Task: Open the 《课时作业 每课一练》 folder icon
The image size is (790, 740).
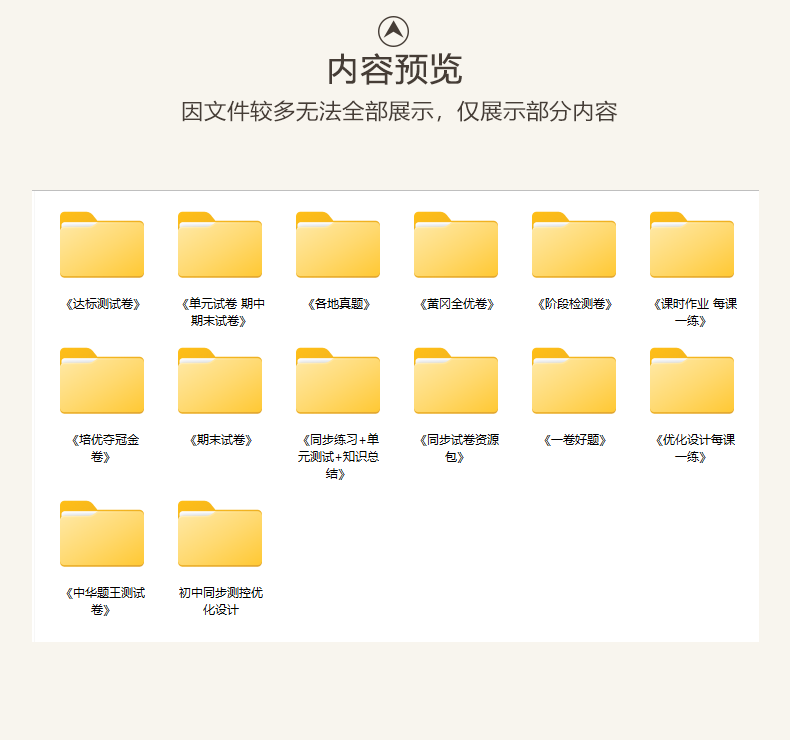Action: pos(692,245)
